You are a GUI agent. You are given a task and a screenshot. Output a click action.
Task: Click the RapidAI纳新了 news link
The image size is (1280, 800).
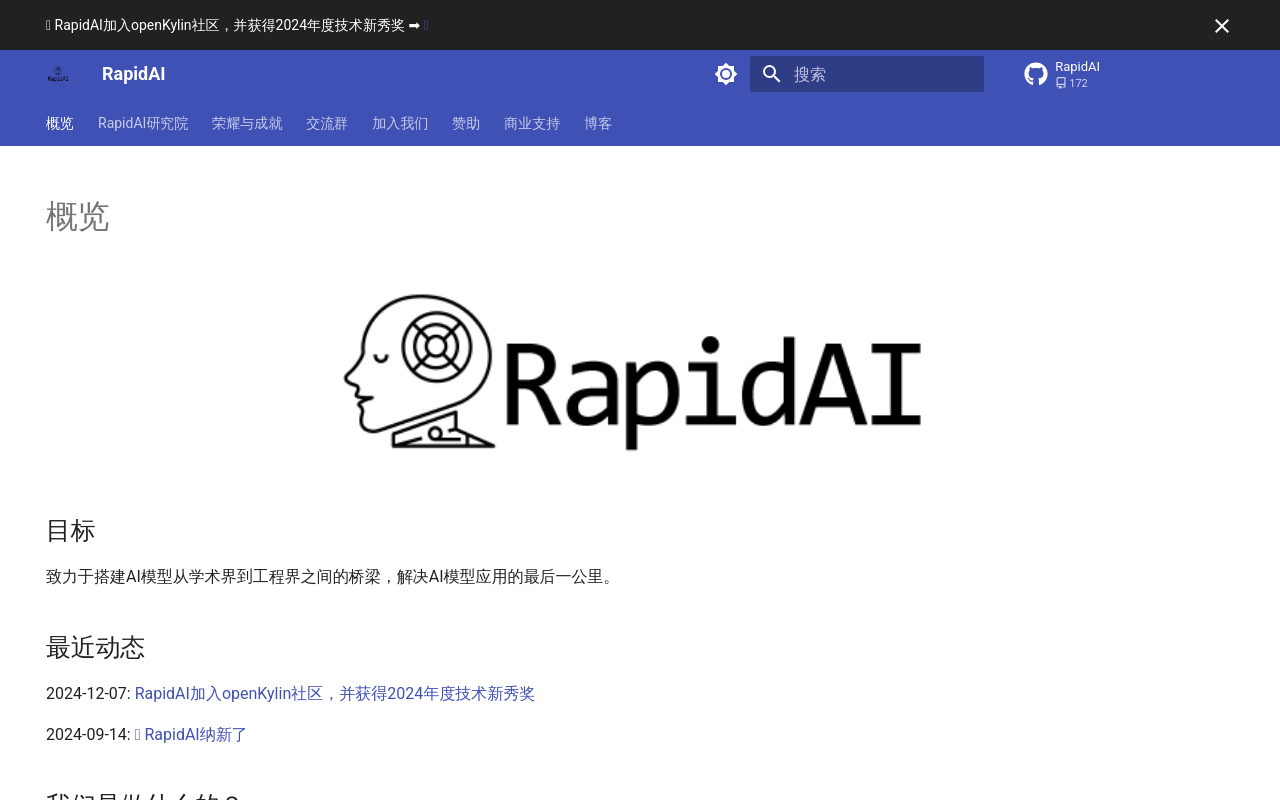(195, 734)
